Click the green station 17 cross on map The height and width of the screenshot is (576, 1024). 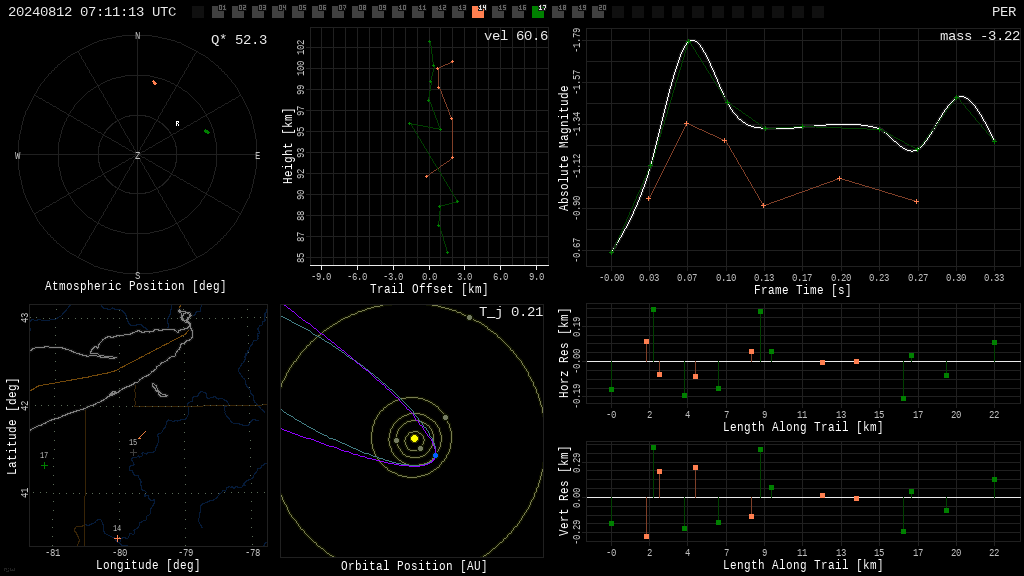click(x=44, y=466)
